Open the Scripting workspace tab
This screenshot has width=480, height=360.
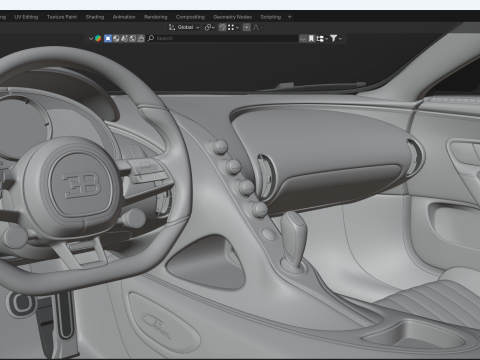pyautogui.click(x=270, y=17)
